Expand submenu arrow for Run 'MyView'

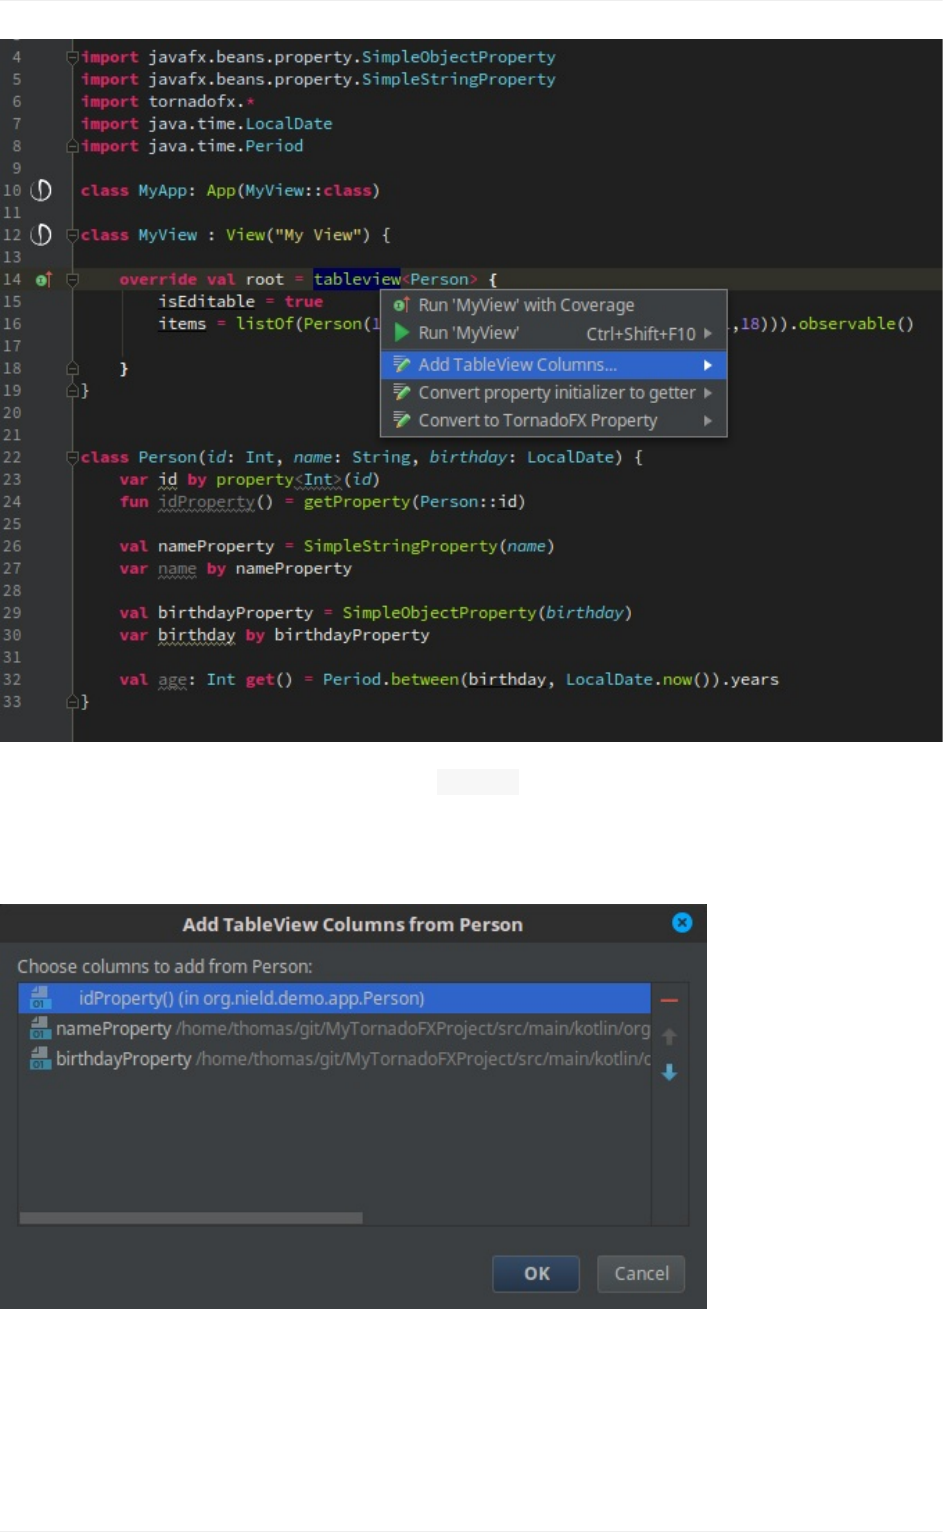point(708,333)
